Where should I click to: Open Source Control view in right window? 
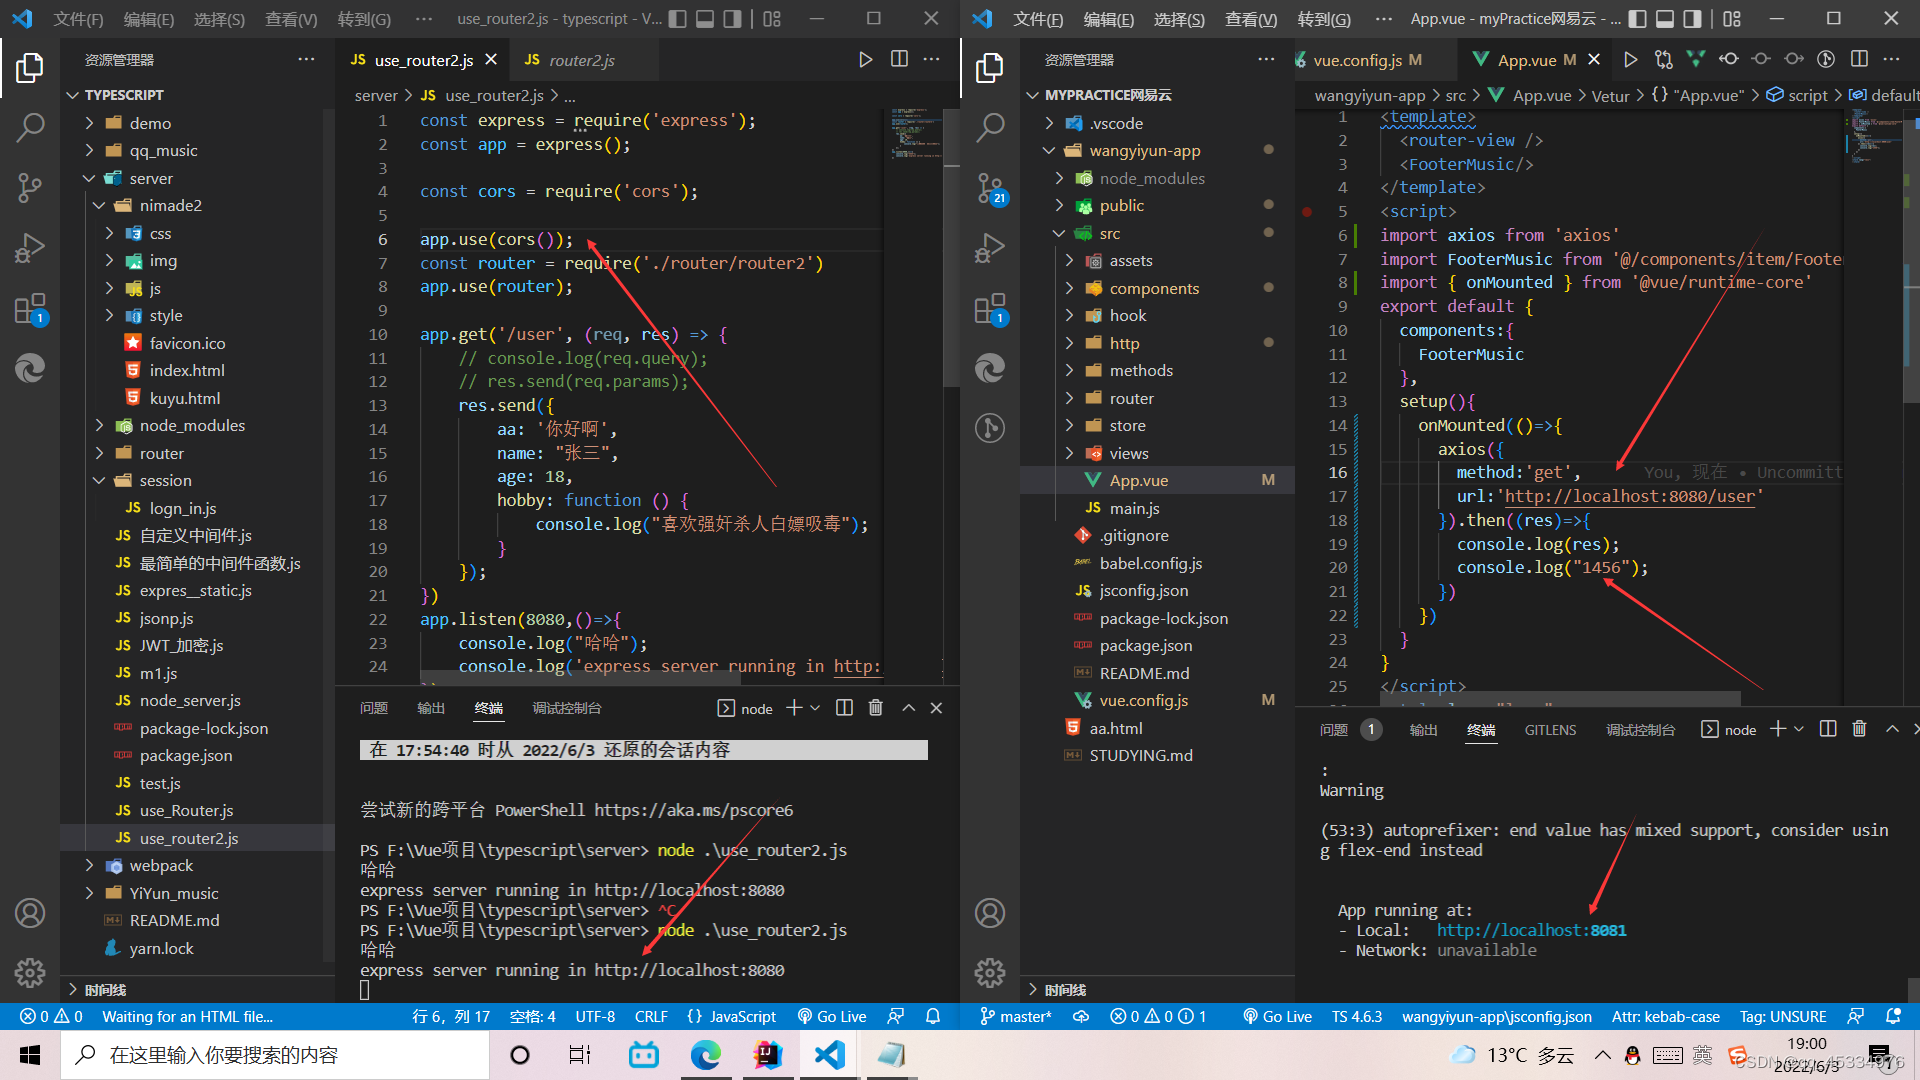(x=989, y=187)
